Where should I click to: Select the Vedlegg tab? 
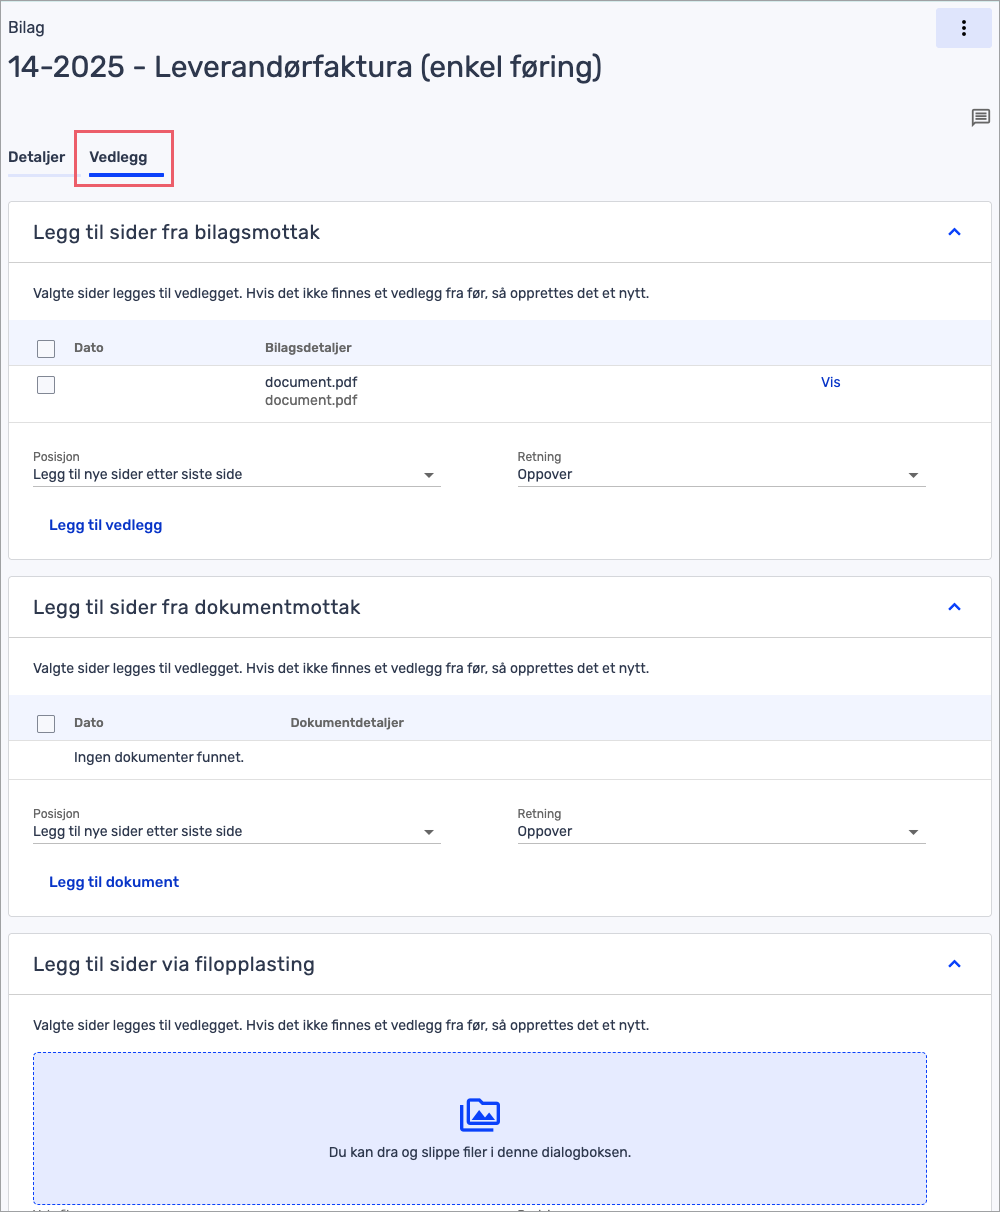pos(118,157)
